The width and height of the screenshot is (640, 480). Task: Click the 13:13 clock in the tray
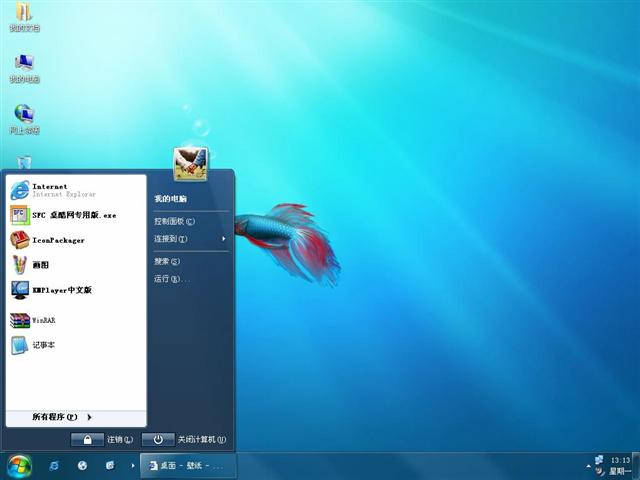pyautogui.click(x=620, y=460)
